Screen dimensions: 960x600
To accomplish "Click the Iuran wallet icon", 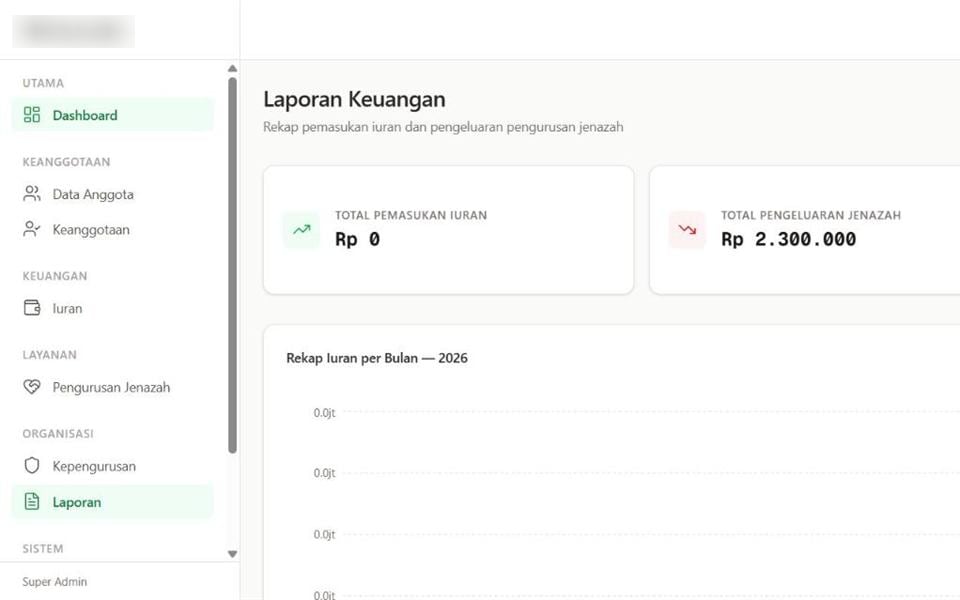I will click(x=32, y=307).
